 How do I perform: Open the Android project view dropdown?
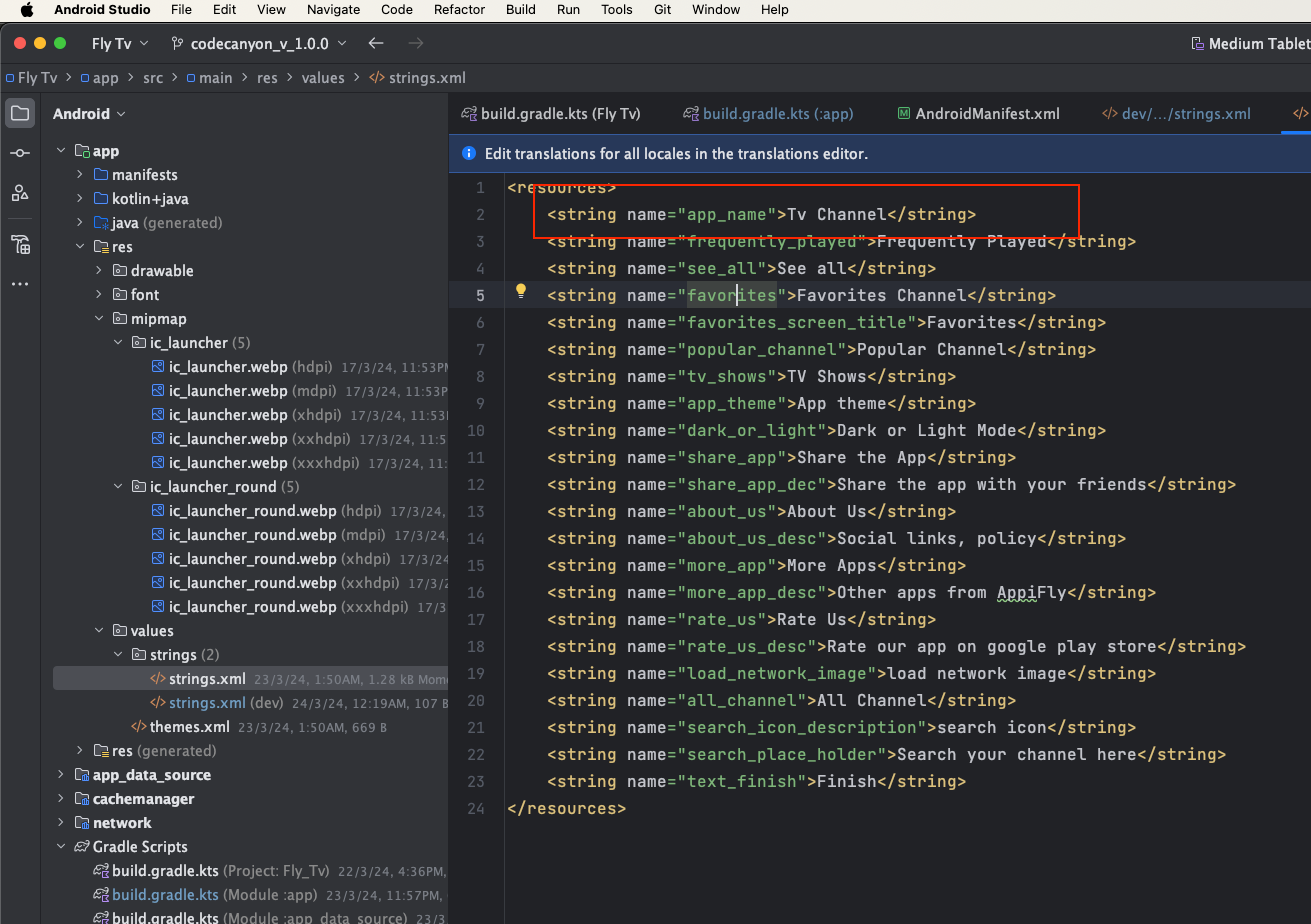(x=89, y=114)
